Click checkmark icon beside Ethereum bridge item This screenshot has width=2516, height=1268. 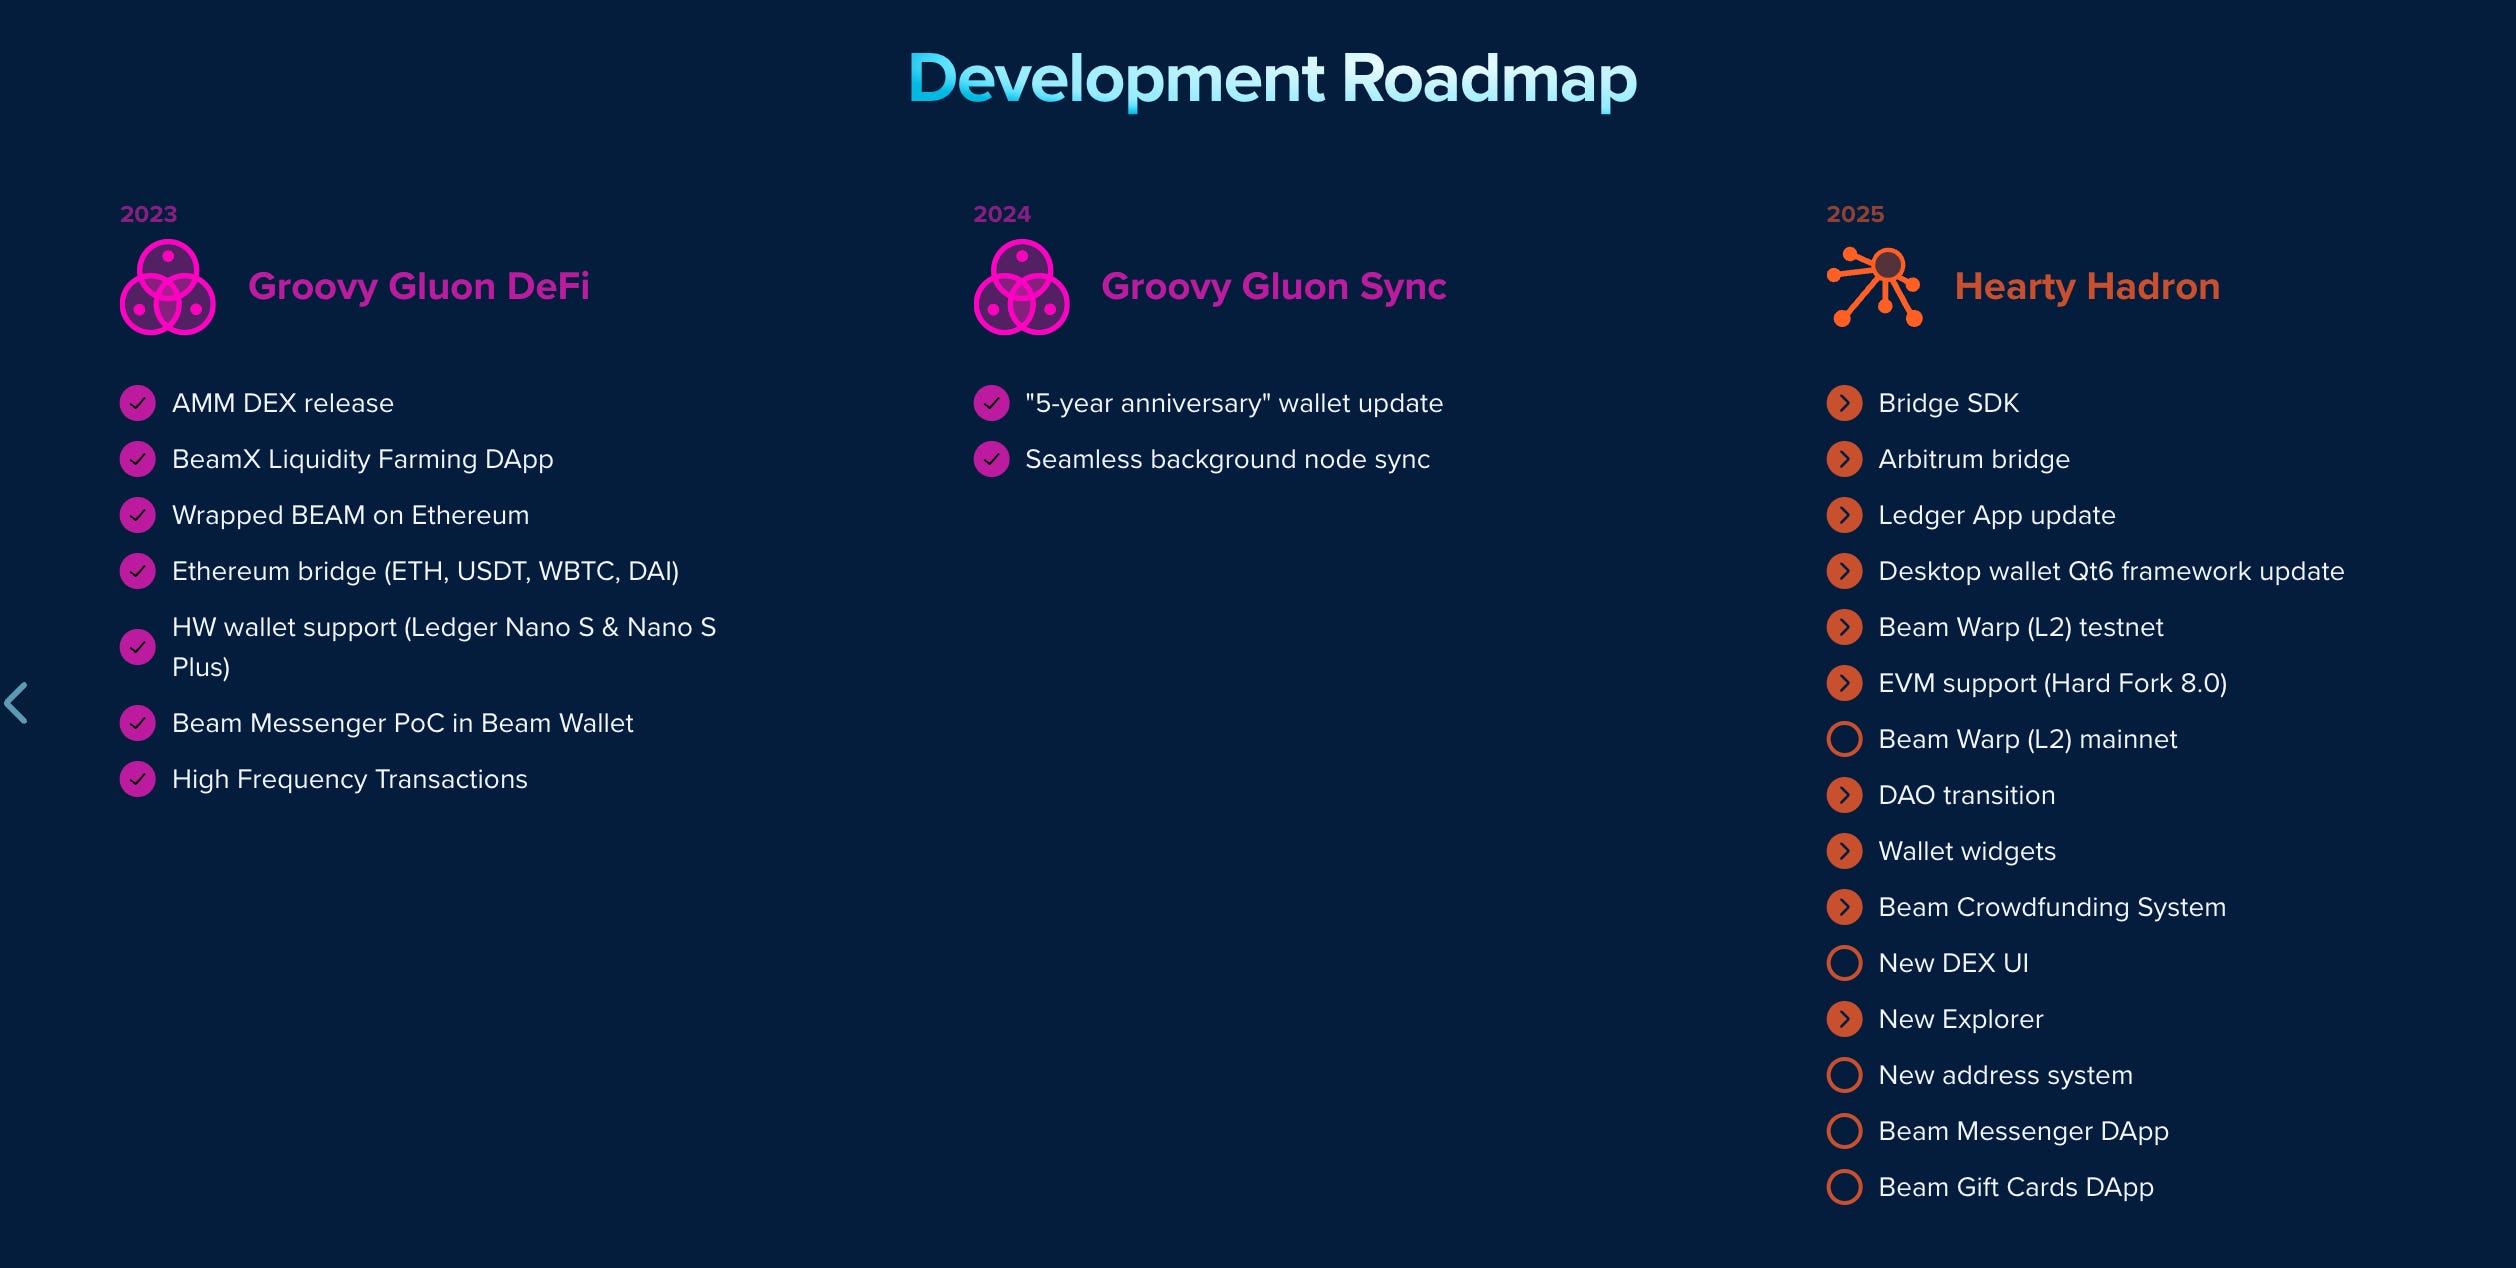(x=138, y=571)
